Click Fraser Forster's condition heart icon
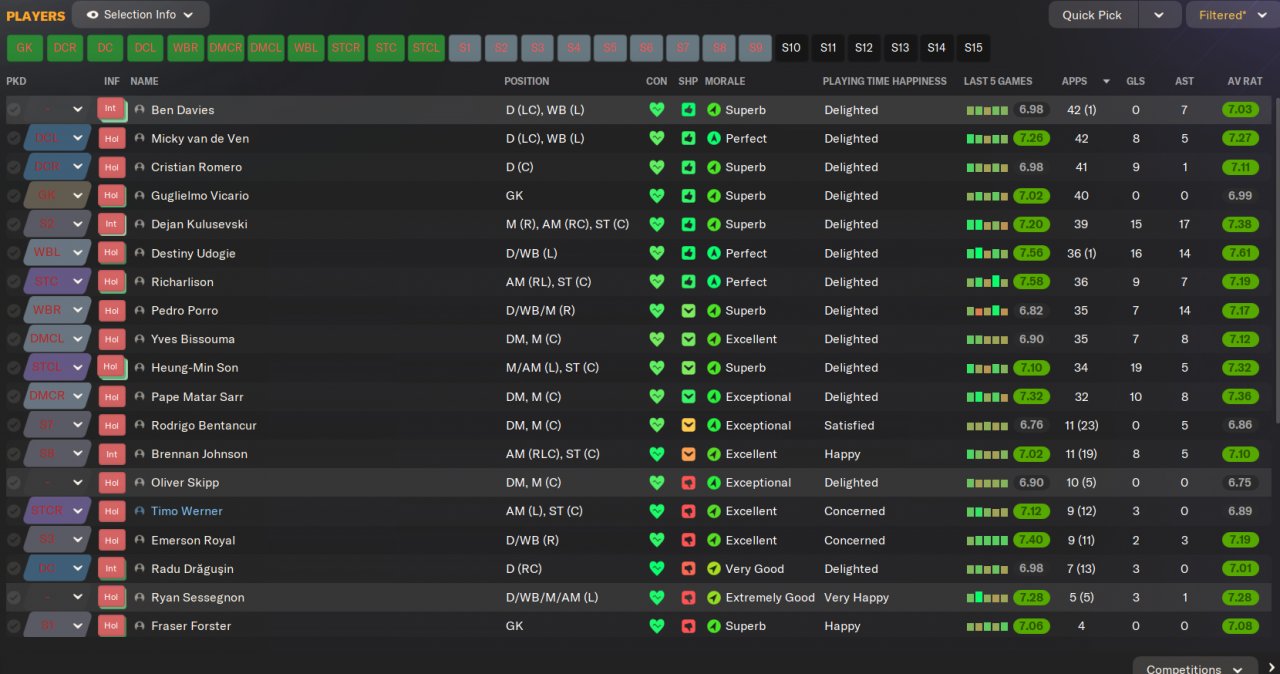This screenshot has height=674, width=1280. (657, 626)
